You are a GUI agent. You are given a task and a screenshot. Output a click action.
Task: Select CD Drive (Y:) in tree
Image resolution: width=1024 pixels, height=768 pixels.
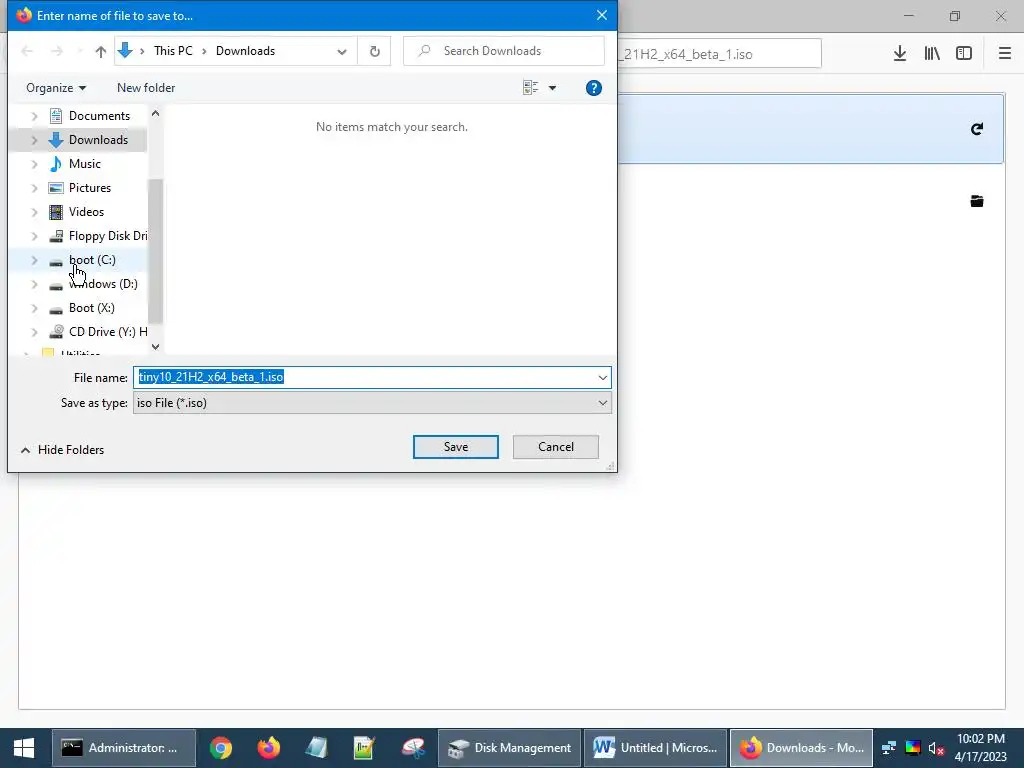tap(108, 332)
